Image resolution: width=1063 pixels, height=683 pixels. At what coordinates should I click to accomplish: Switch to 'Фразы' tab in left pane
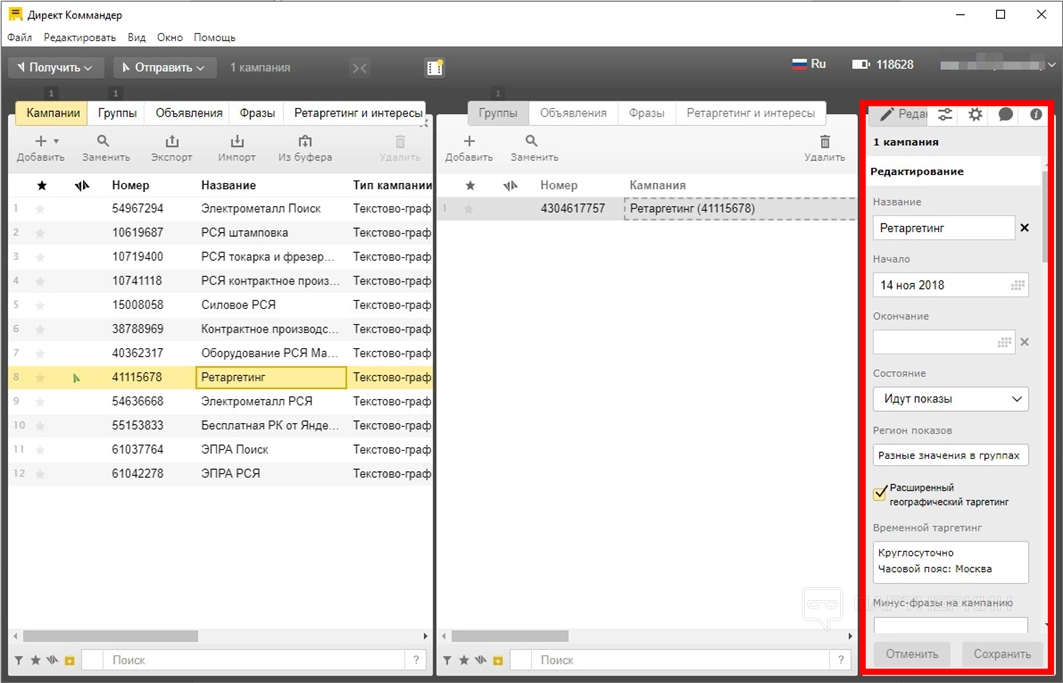(x=257, y=113)
